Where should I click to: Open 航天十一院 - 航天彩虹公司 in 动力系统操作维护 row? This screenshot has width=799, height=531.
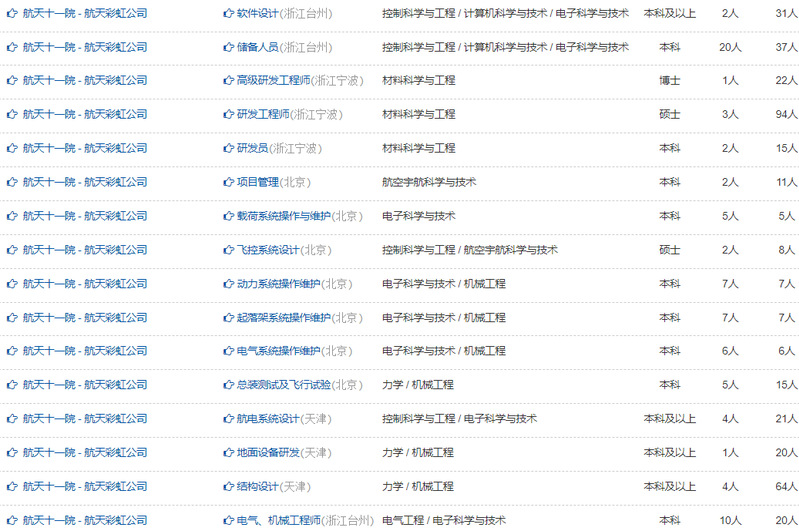tap(85, 284)
